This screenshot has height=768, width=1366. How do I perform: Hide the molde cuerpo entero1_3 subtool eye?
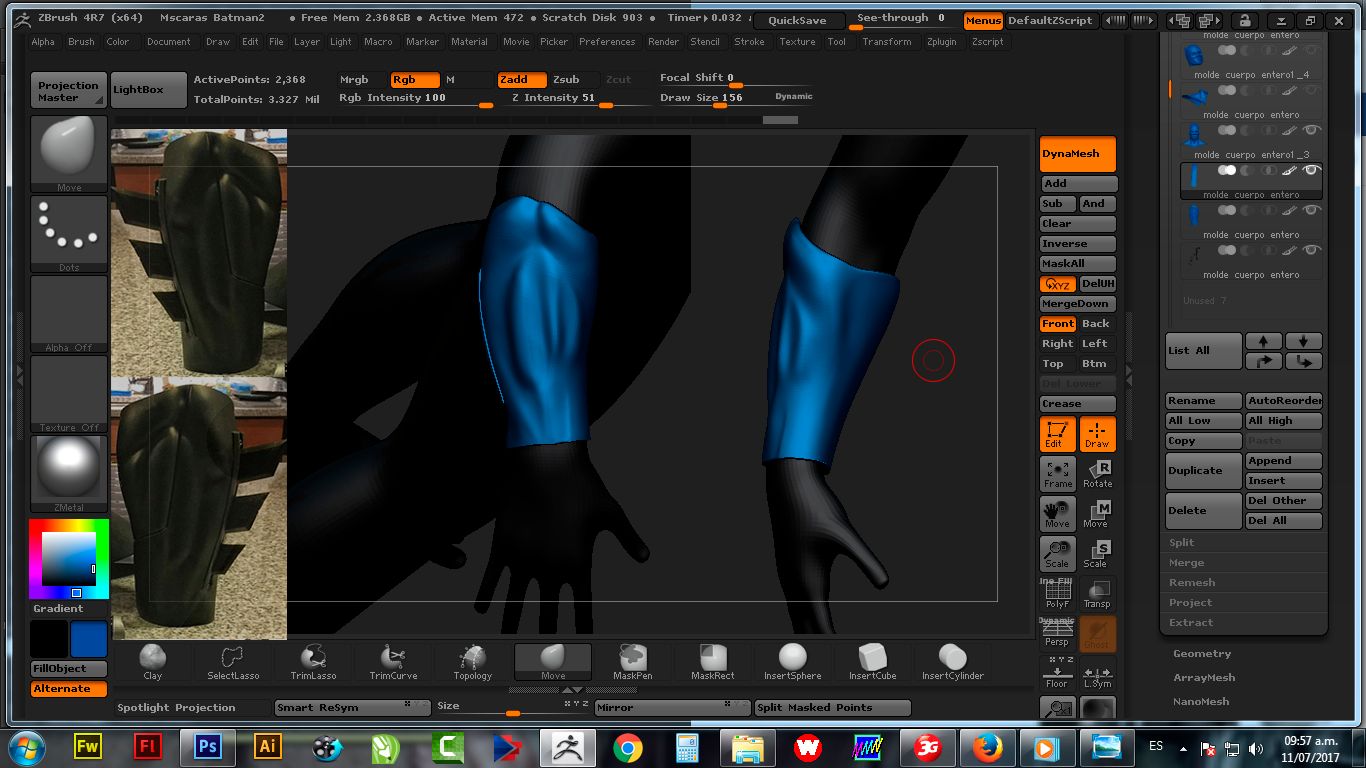tap(1311, 130)
